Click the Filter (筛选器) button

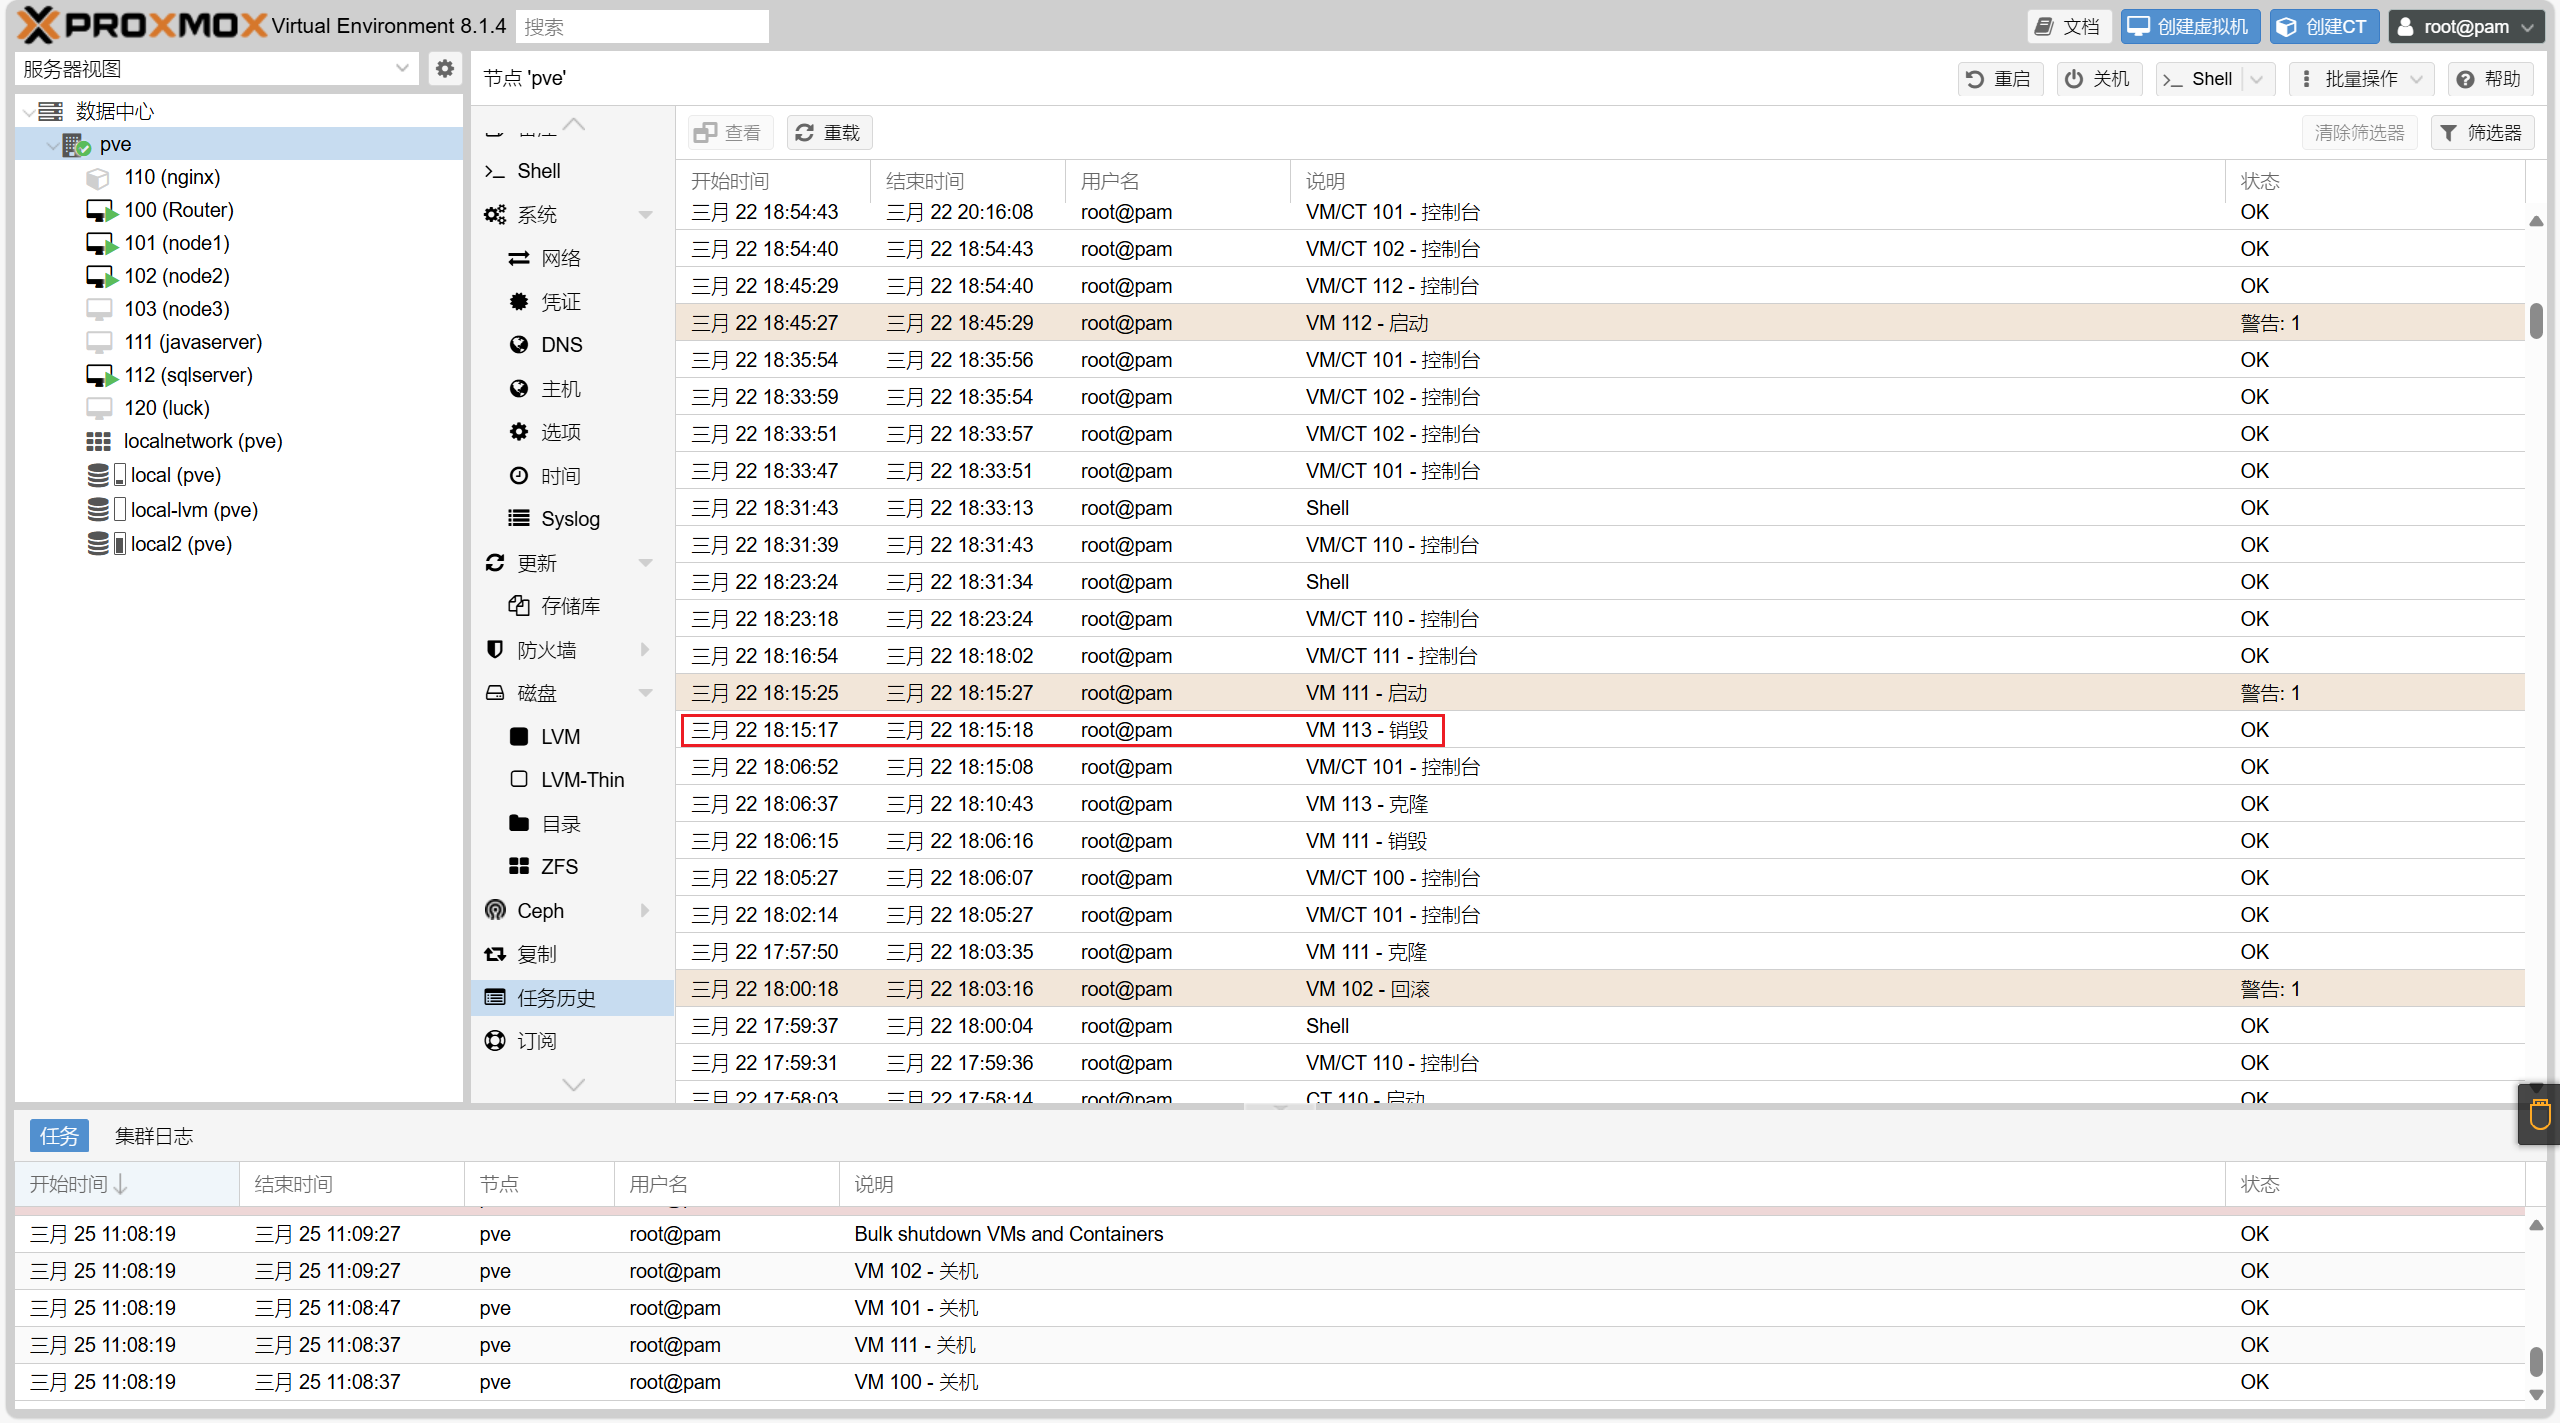tap(2482, 133)
